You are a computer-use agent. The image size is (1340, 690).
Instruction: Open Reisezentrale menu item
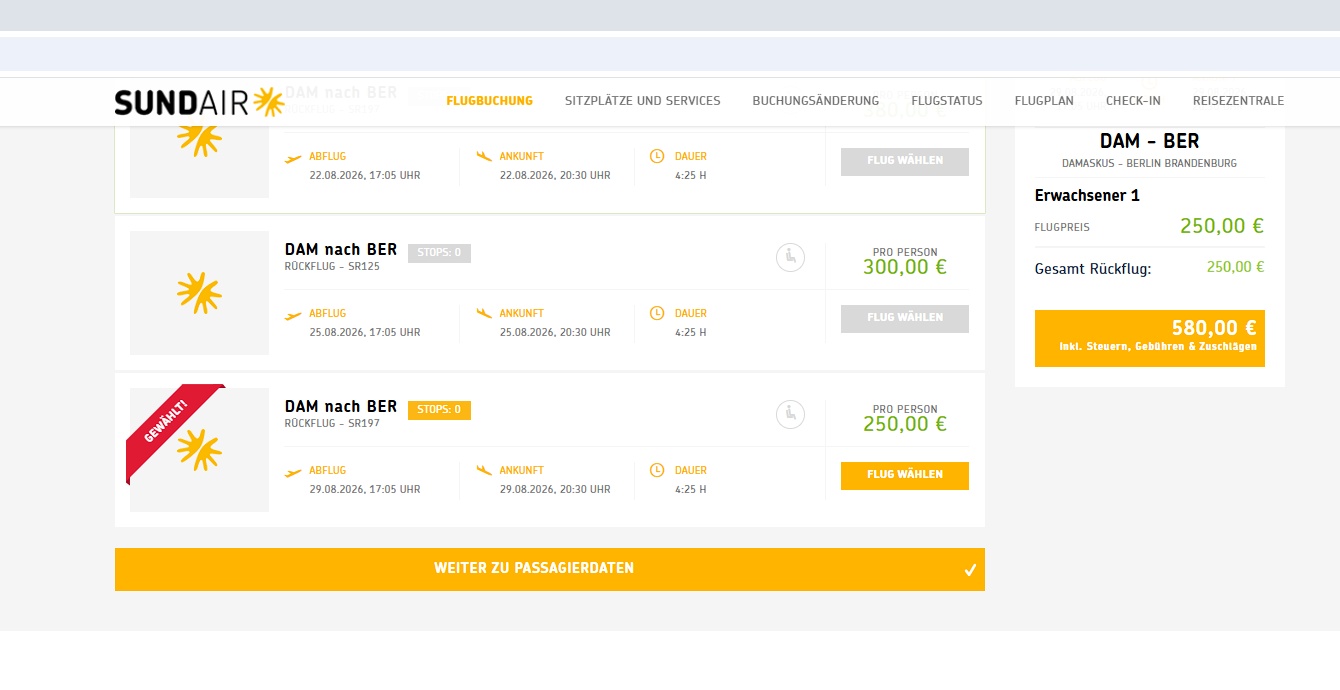[1238, 101]
